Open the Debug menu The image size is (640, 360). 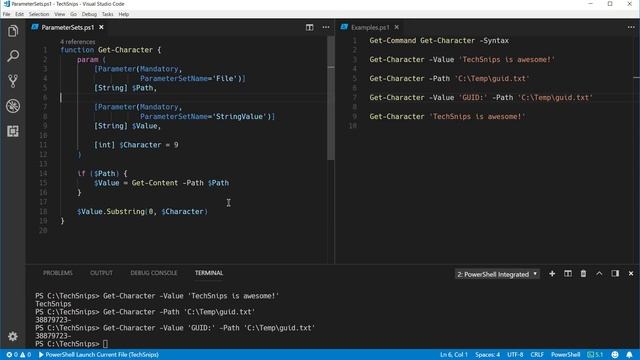click(x=89, y=14)
